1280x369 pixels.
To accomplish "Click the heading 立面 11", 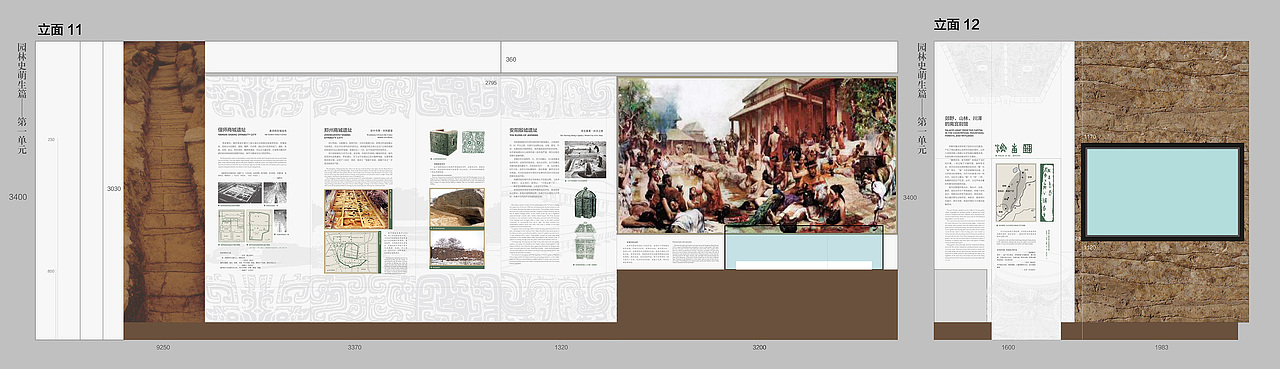I will (59, 29).
